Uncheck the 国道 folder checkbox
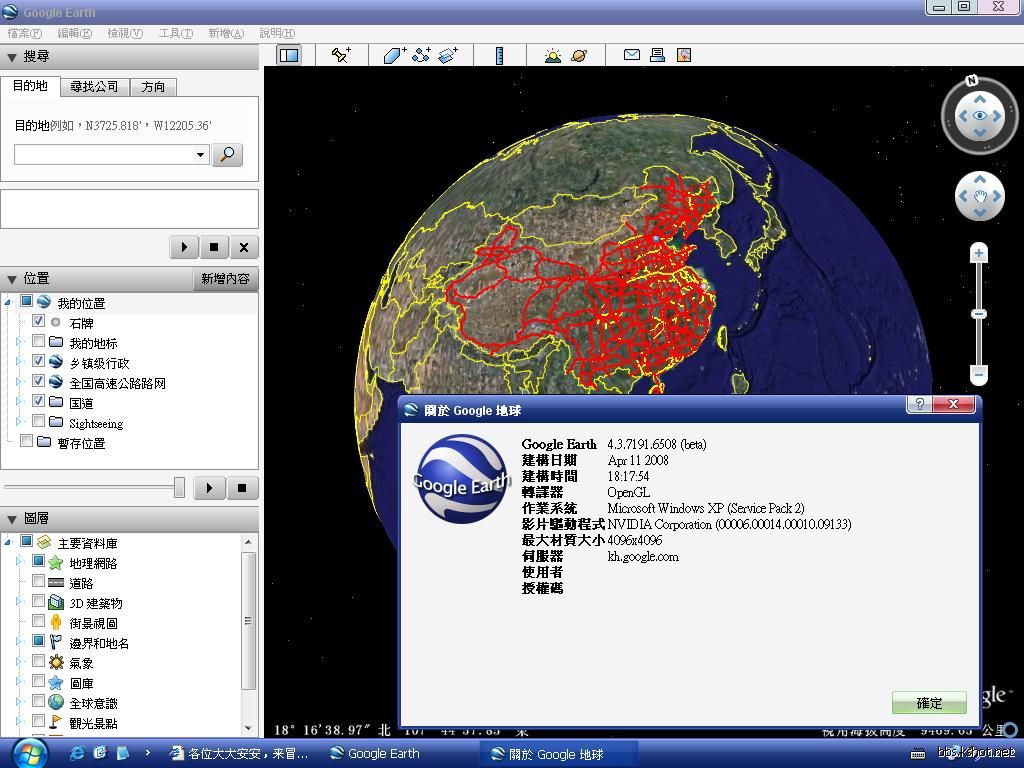This screenshot has width=1024, height=768. (39, 402)
